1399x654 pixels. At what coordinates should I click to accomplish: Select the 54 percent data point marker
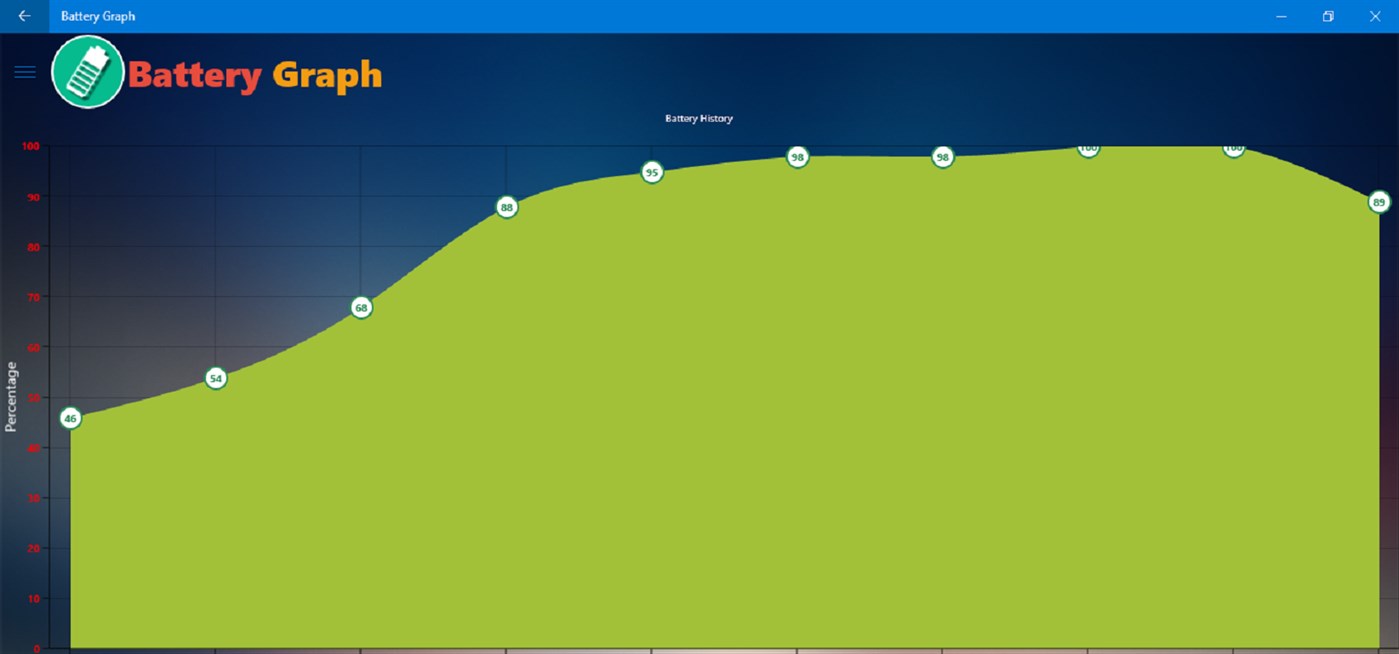(x=215, y=378)
